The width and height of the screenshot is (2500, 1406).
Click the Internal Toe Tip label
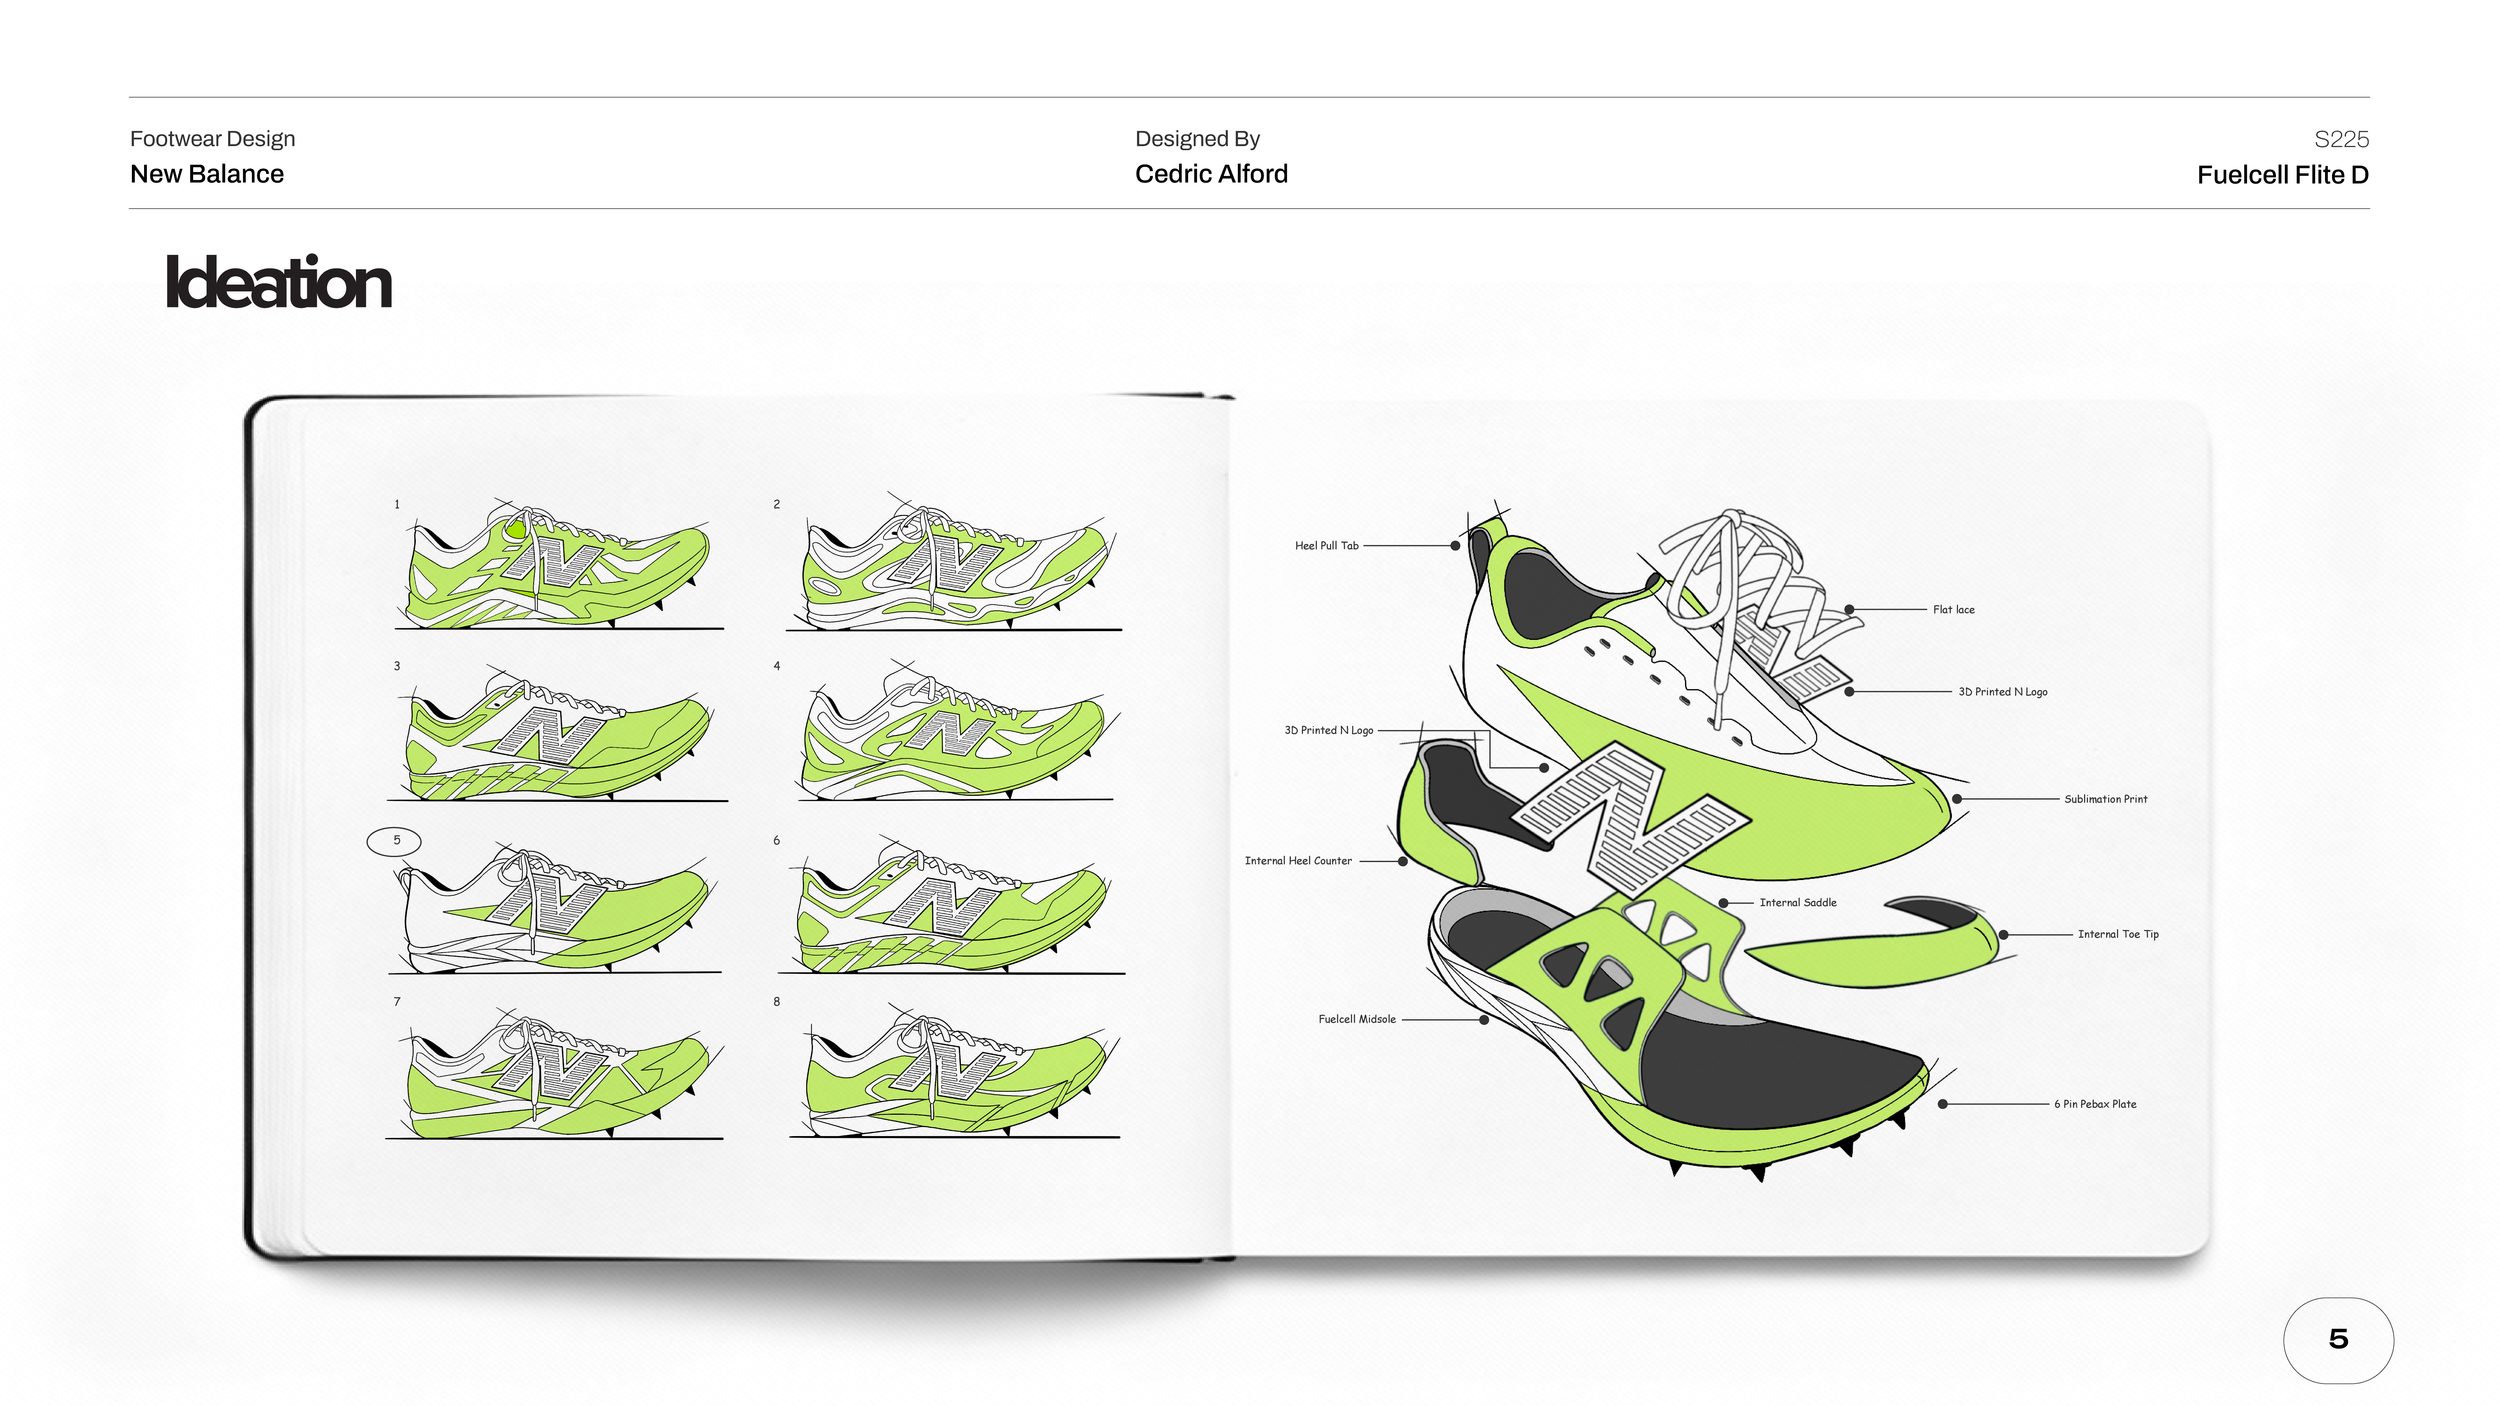click(2117, 935)
